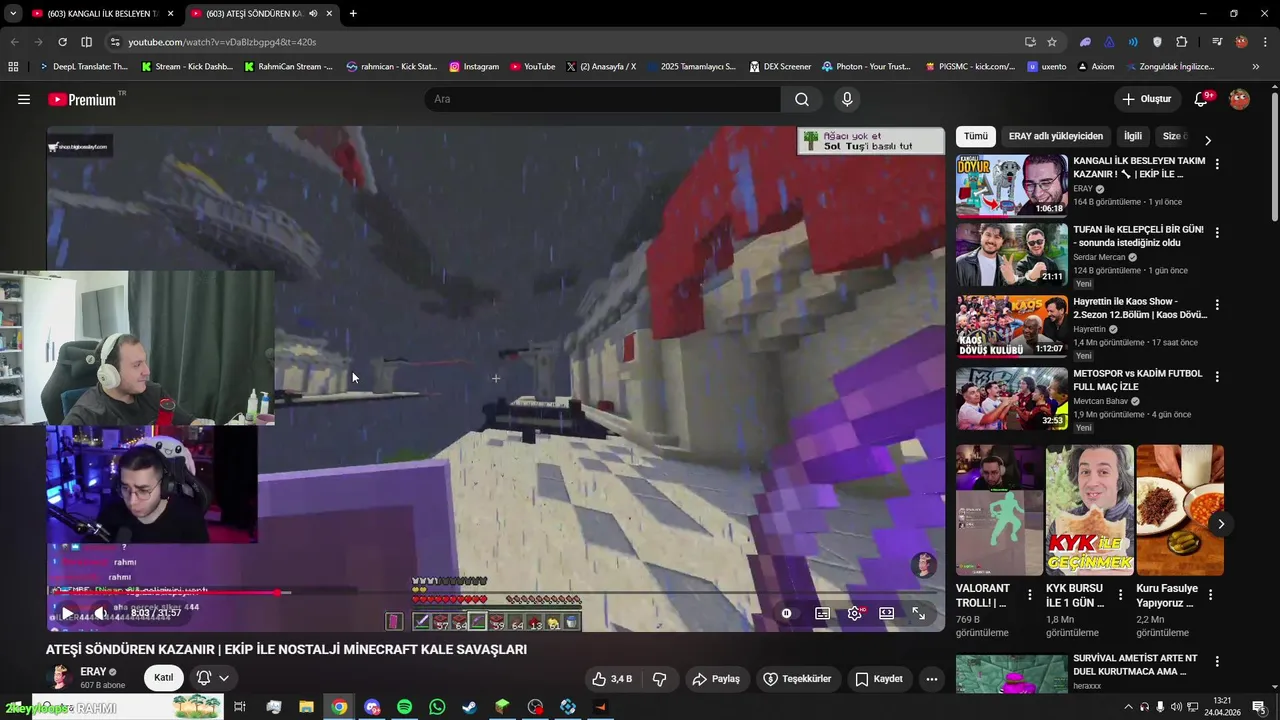Toggle autoplay switch in player
The image size is (1280, 720).
[787, 613]
